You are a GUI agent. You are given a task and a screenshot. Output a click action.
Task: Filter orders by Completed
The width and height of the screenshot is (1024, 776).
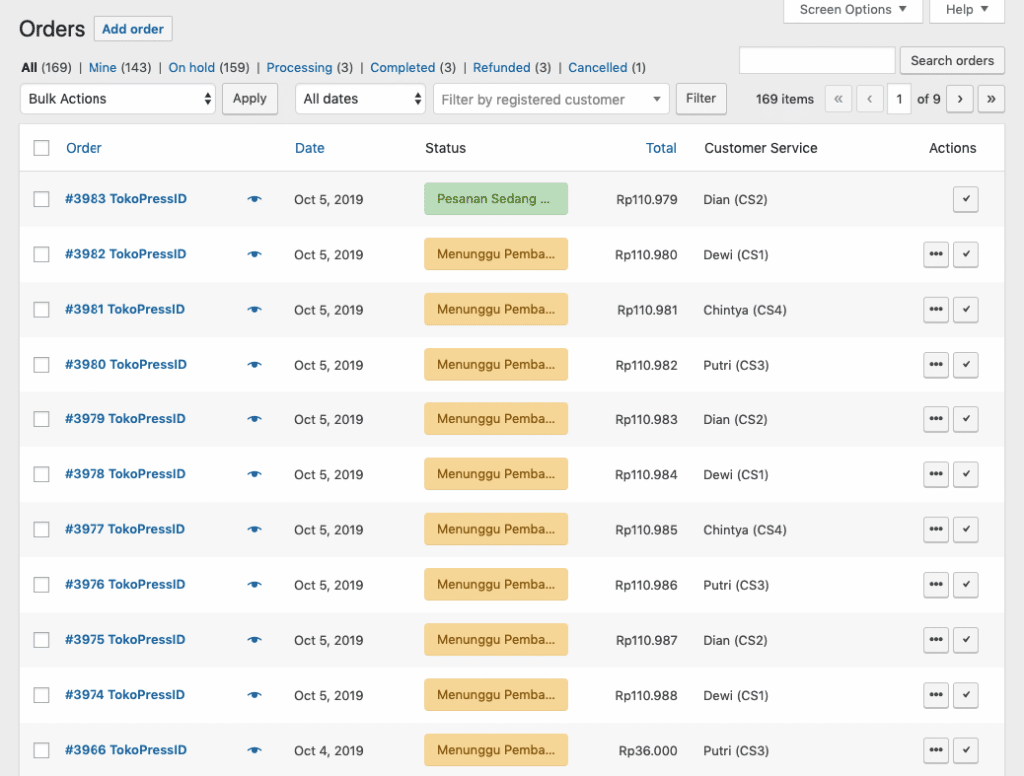[x=402, y=67]
